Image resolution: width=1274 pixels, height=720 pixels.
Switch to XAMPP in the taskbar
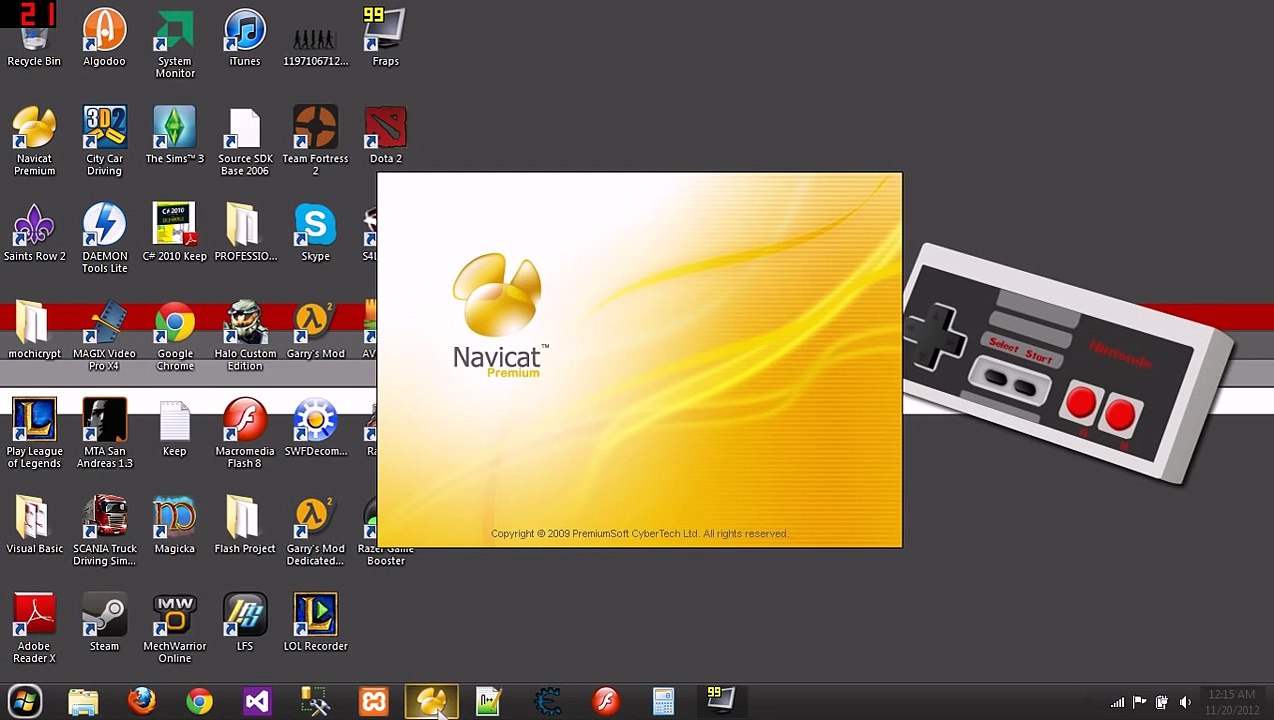pyautogui.click(x=373, y=701)
